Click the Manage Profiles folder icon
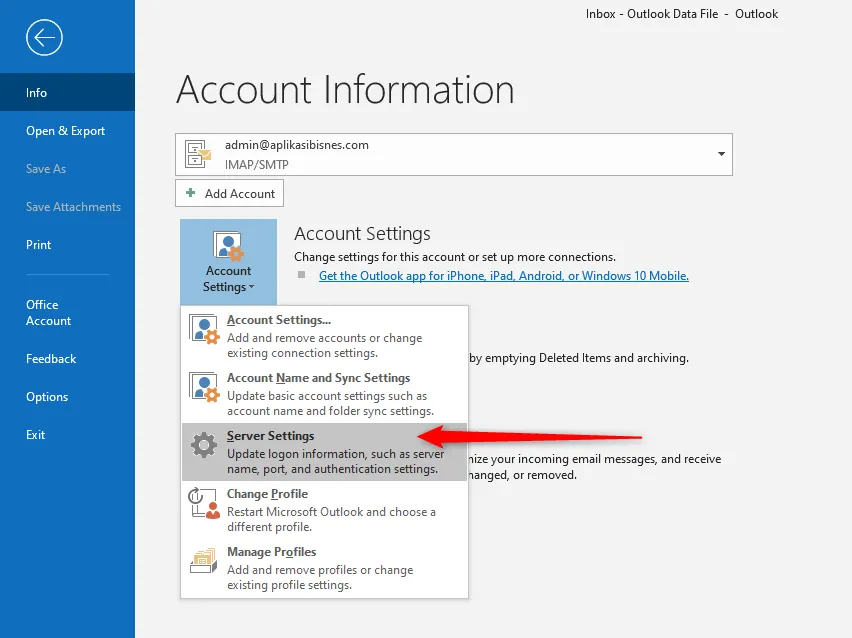Screen dimensions: 852x638 click(x=204, y=561)
